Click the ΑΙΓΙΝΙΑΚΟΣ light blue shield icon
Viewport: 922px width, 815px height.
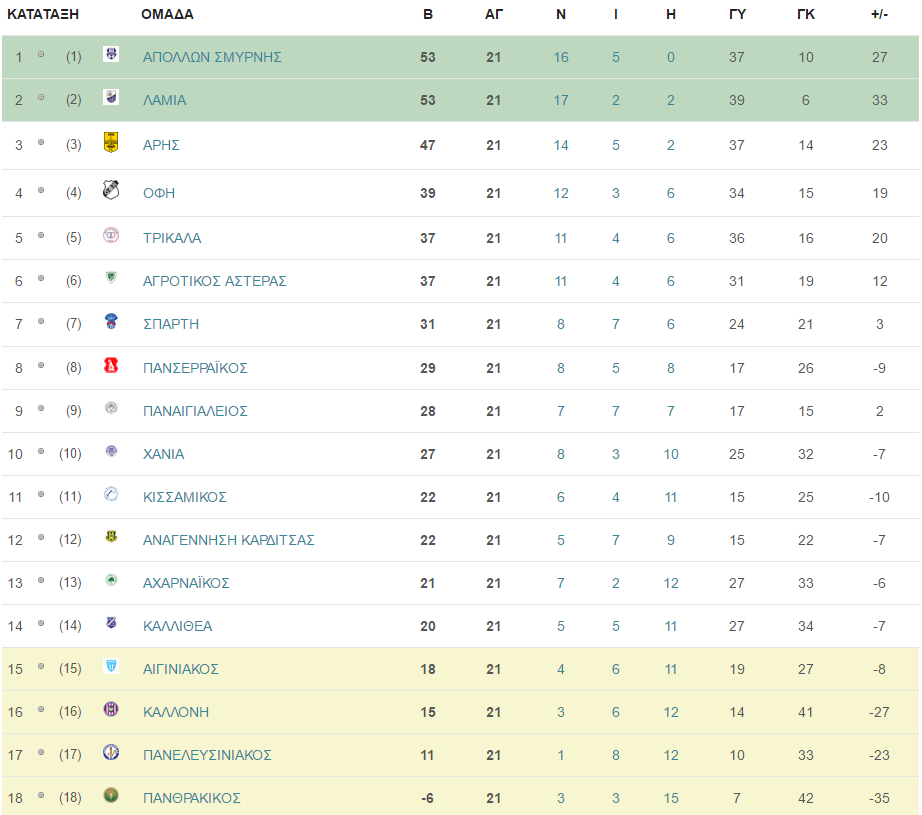pyautogui.click(x=111, y=666)
